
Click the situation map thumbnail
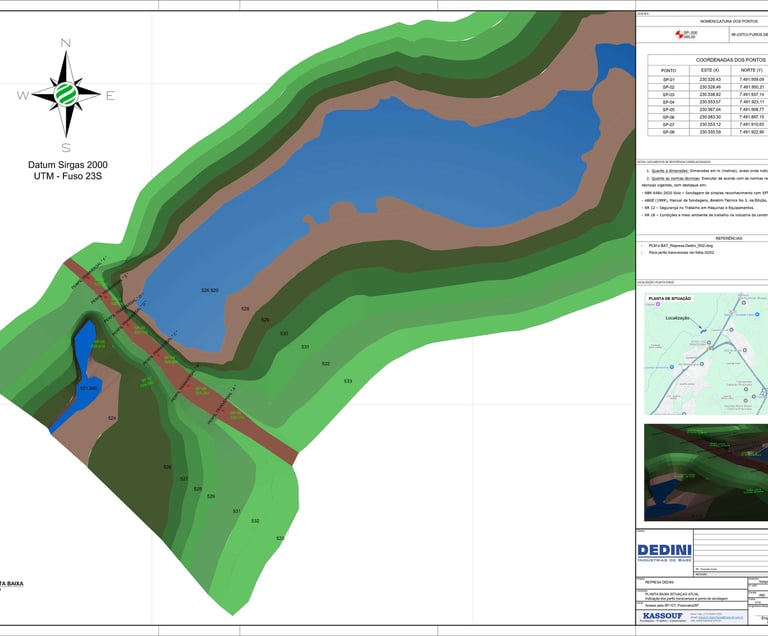pyautogui.click(x=706, y=354)
